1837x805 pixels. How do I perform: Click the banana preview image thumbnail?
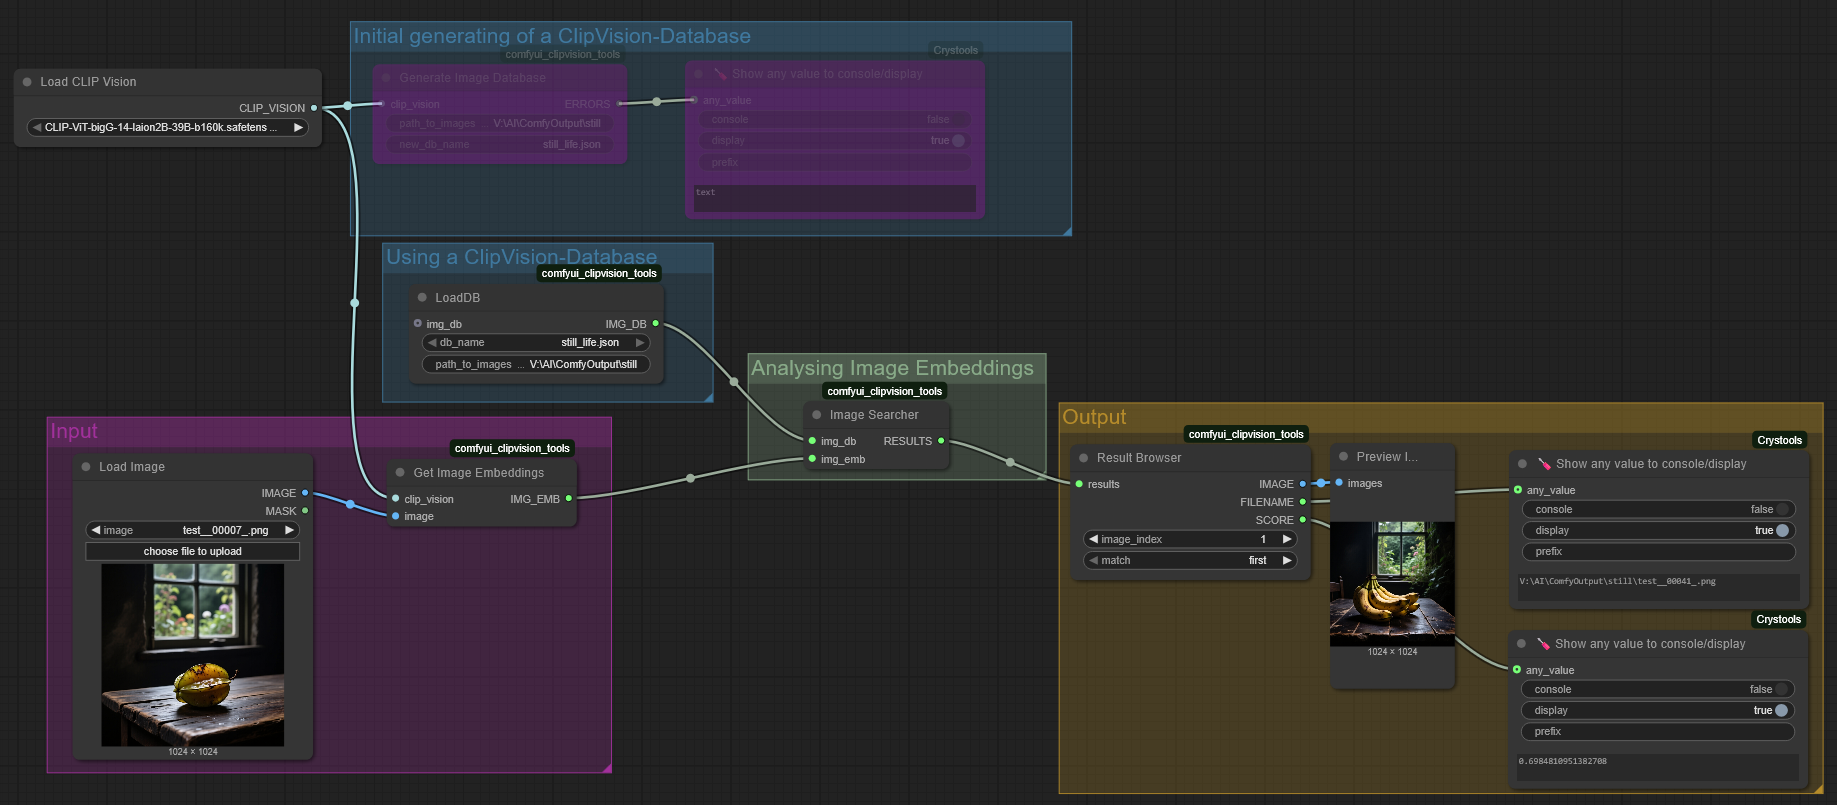coord(1392,584)
